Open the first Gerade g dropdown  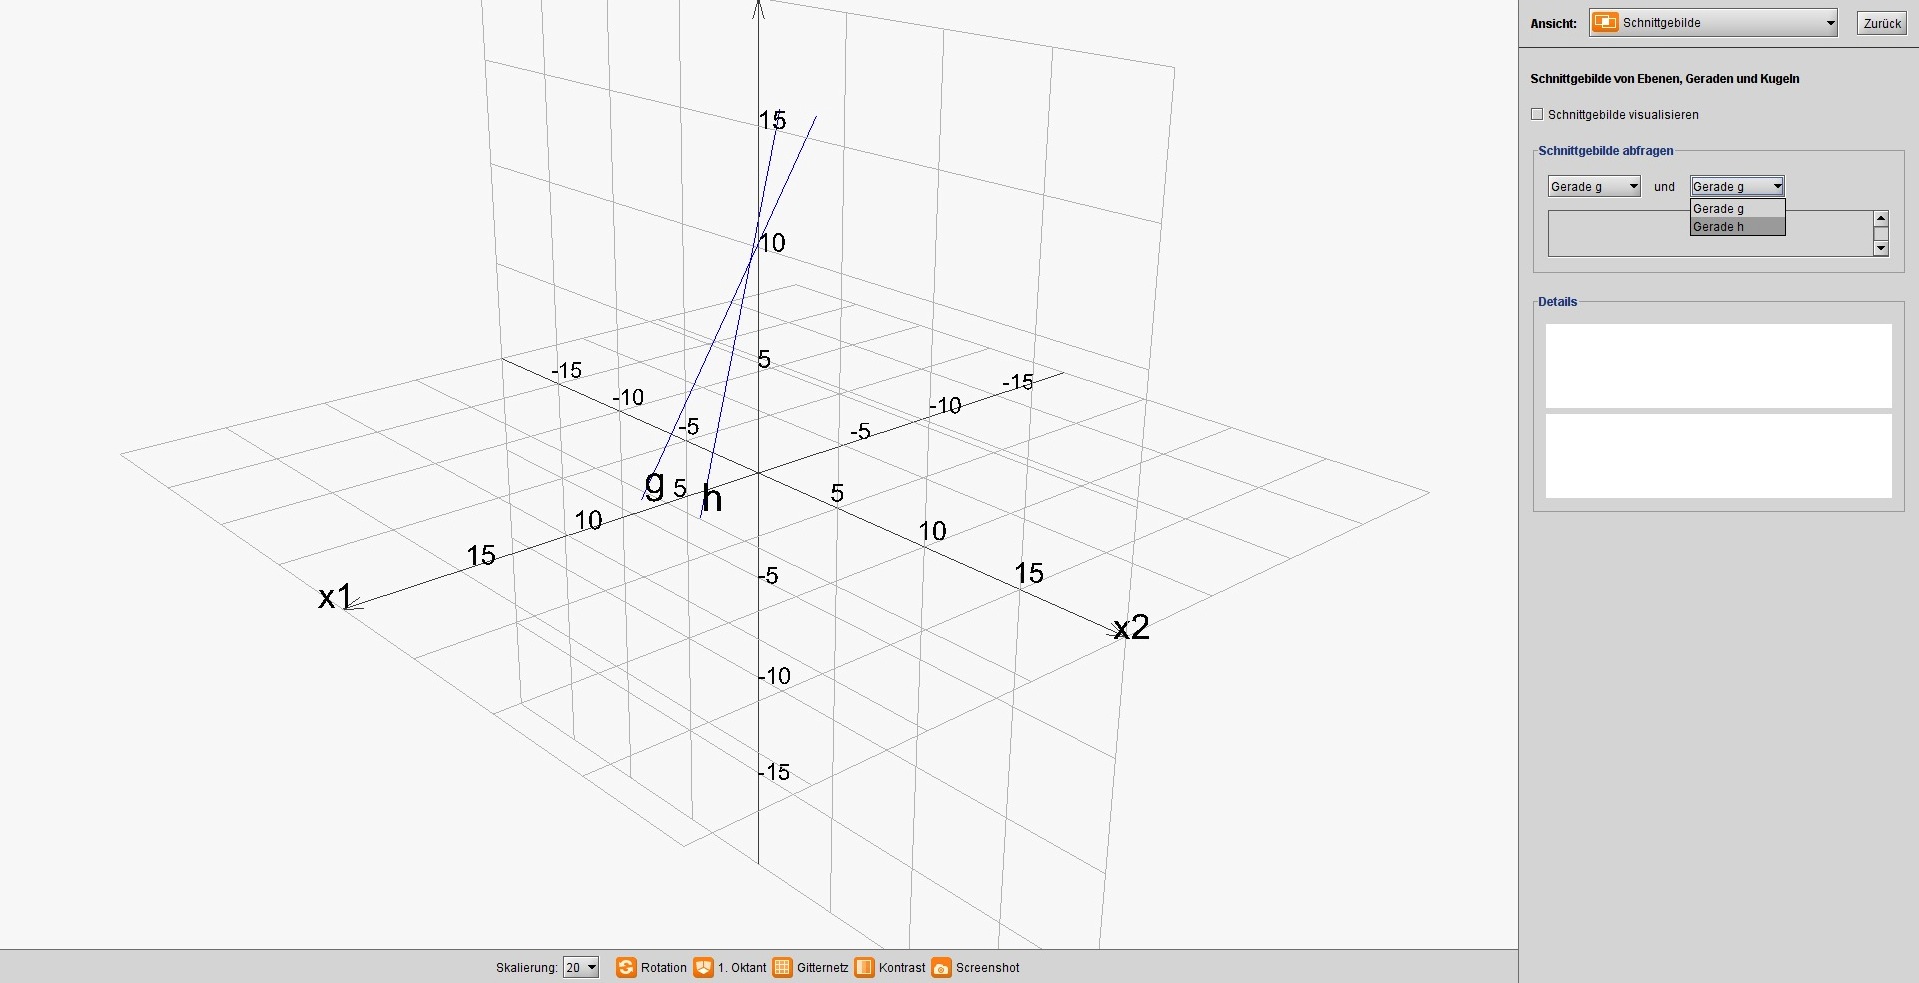pyautogui.click(x=1594, y=187)
